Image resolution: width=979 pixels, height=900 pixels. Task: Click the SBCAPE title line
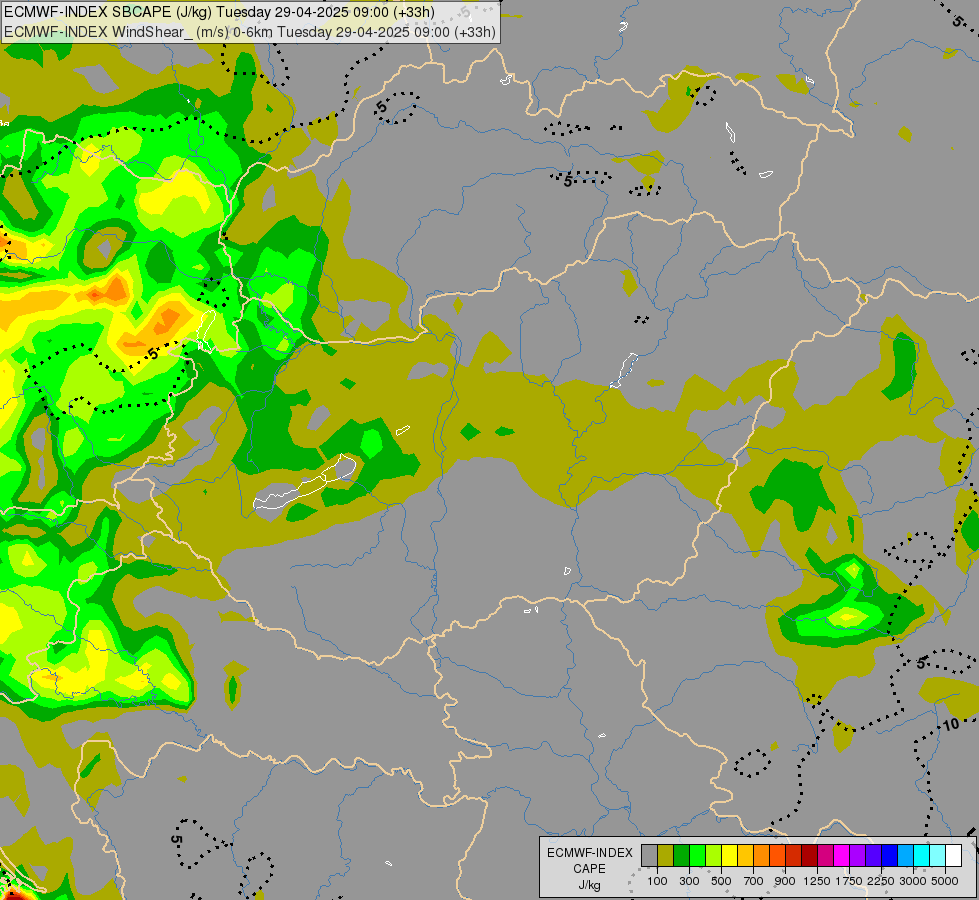219,12
